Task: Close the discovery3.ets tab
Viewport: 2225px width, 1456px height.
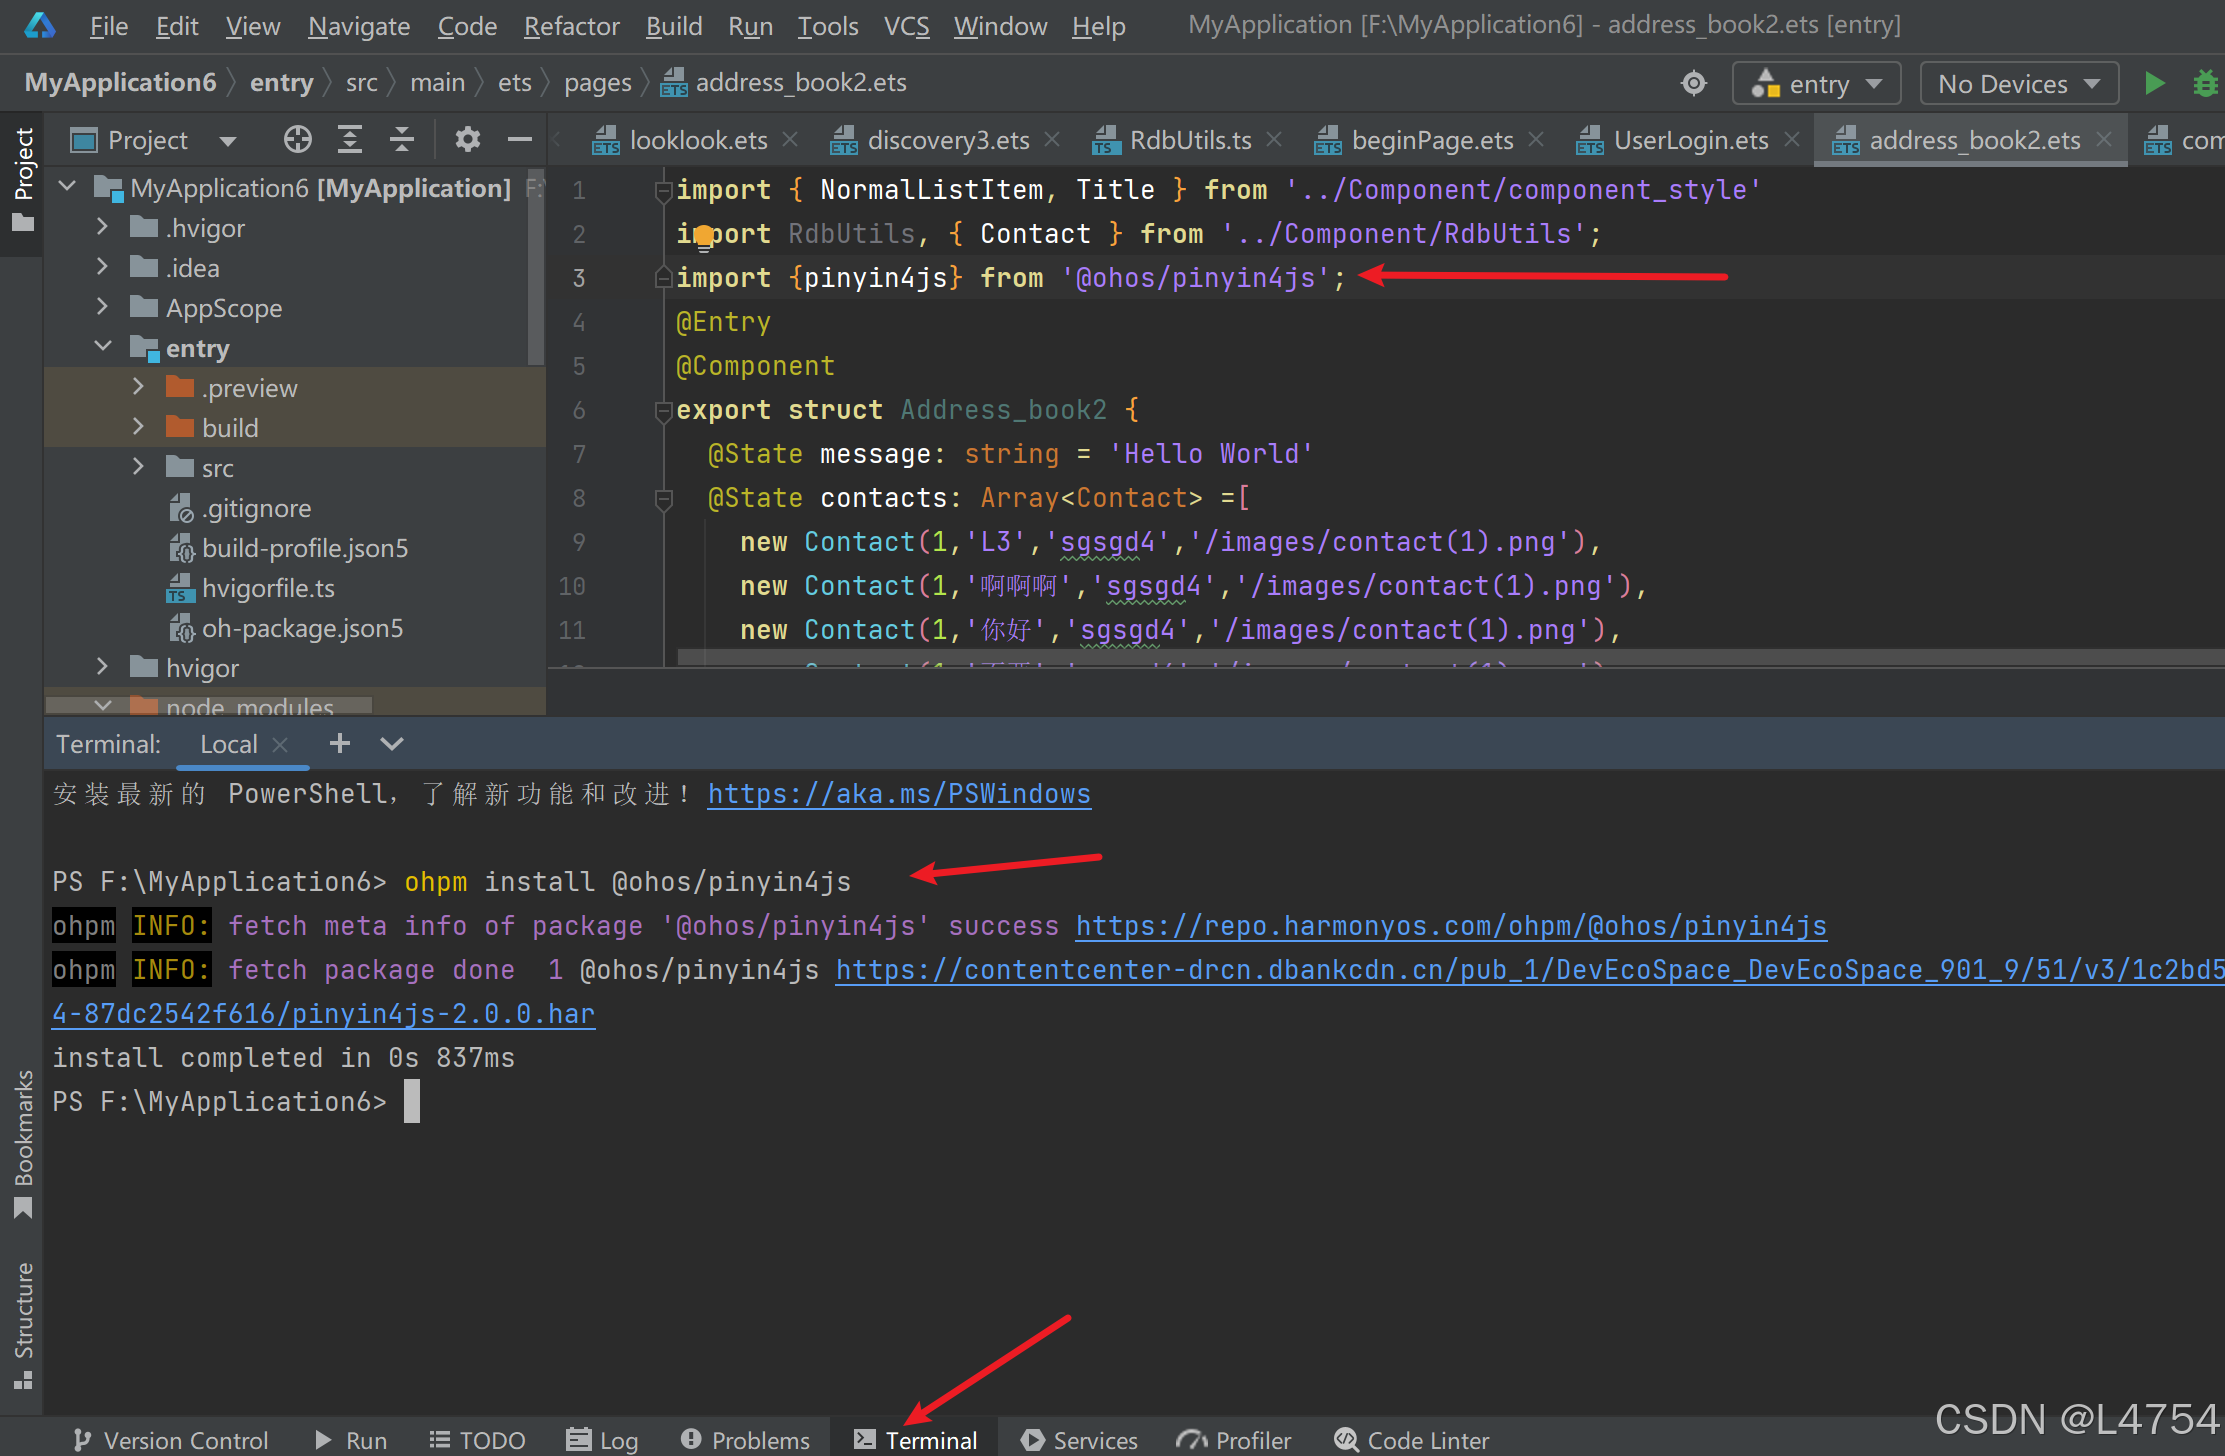Action: (x=1052, y=139)
